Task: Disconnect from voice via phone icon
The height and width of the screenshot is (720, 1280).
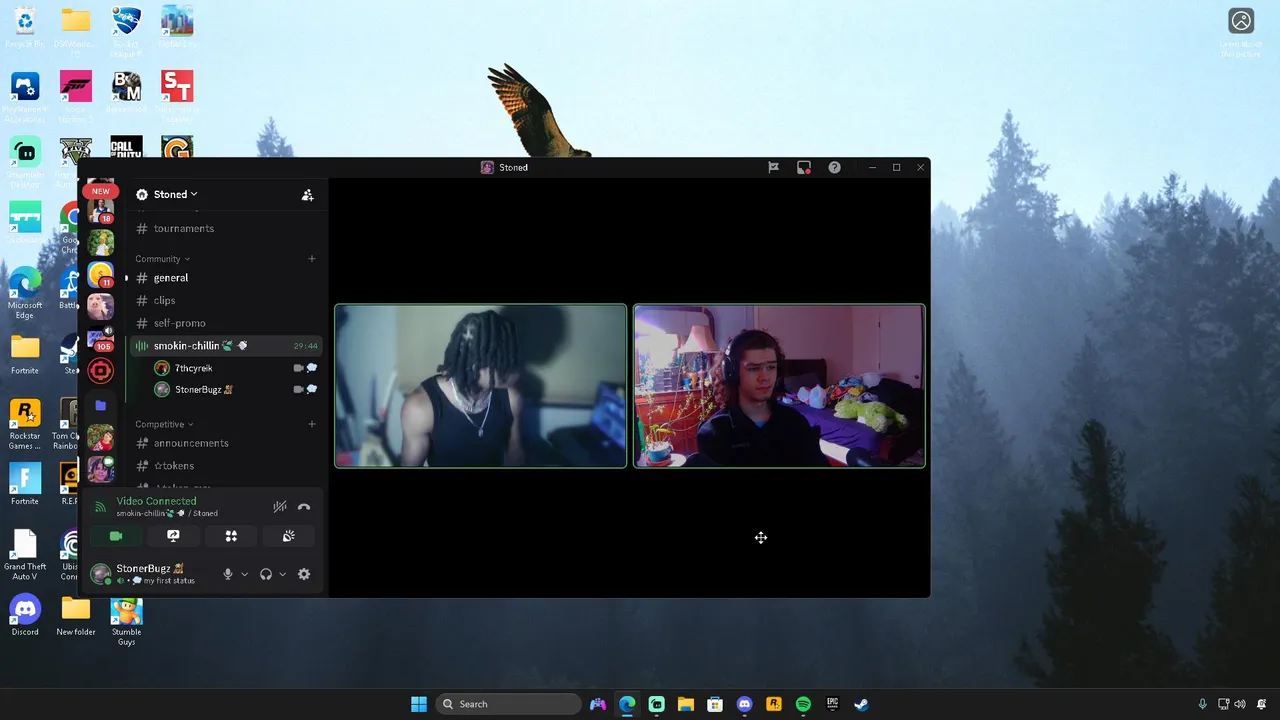Action: (304, 507)
